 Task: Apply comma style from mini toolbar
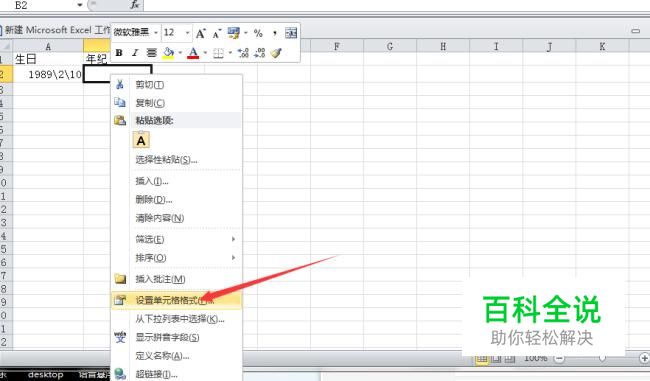(274, 33)
